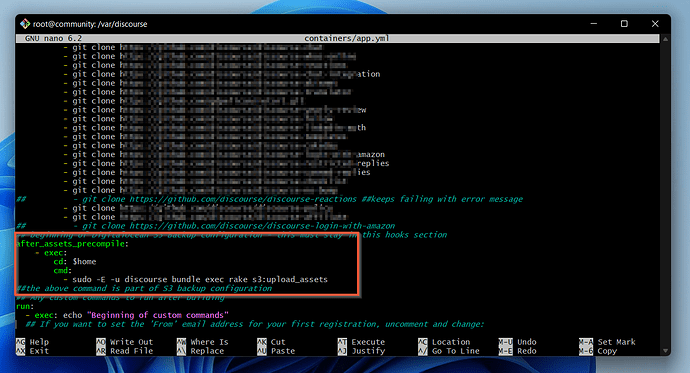Close the terminal window

[655, 24]
